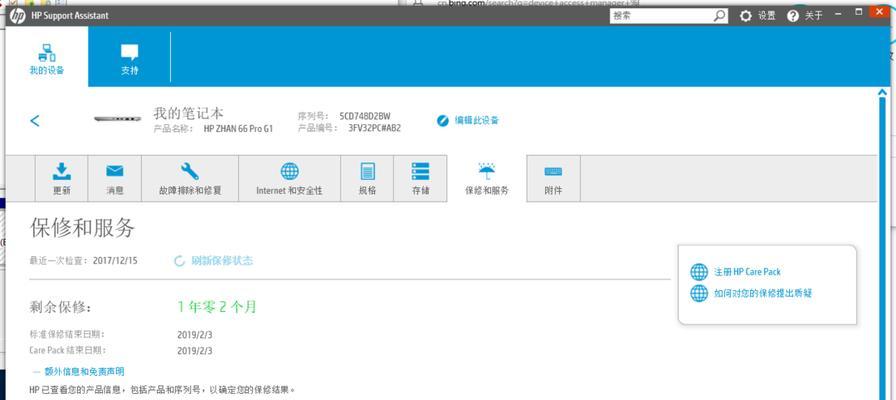Image resolution: width=896 pixels, height=400 pixels.
Task: Click globe icon beside 注册 HP Care Pack
Action: click(x=699, y=272)
